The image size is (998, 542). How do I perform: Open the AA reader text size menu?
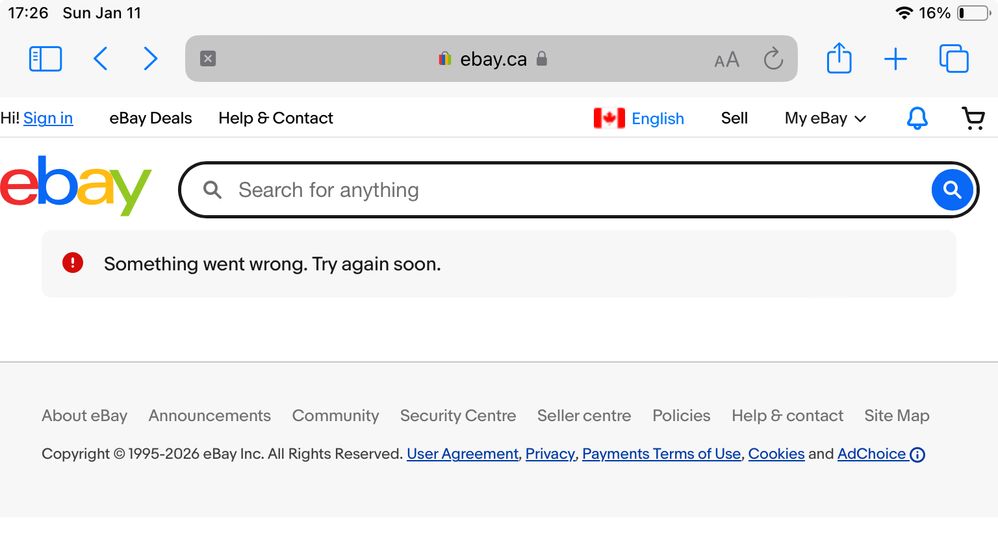(x=727, y=60)
